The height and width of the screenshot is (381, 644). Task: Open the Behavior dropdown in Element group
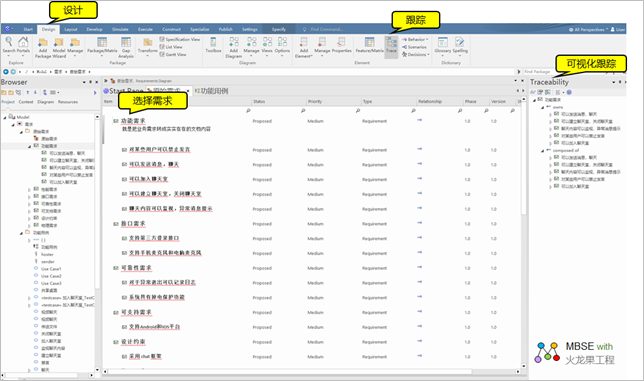415,39
